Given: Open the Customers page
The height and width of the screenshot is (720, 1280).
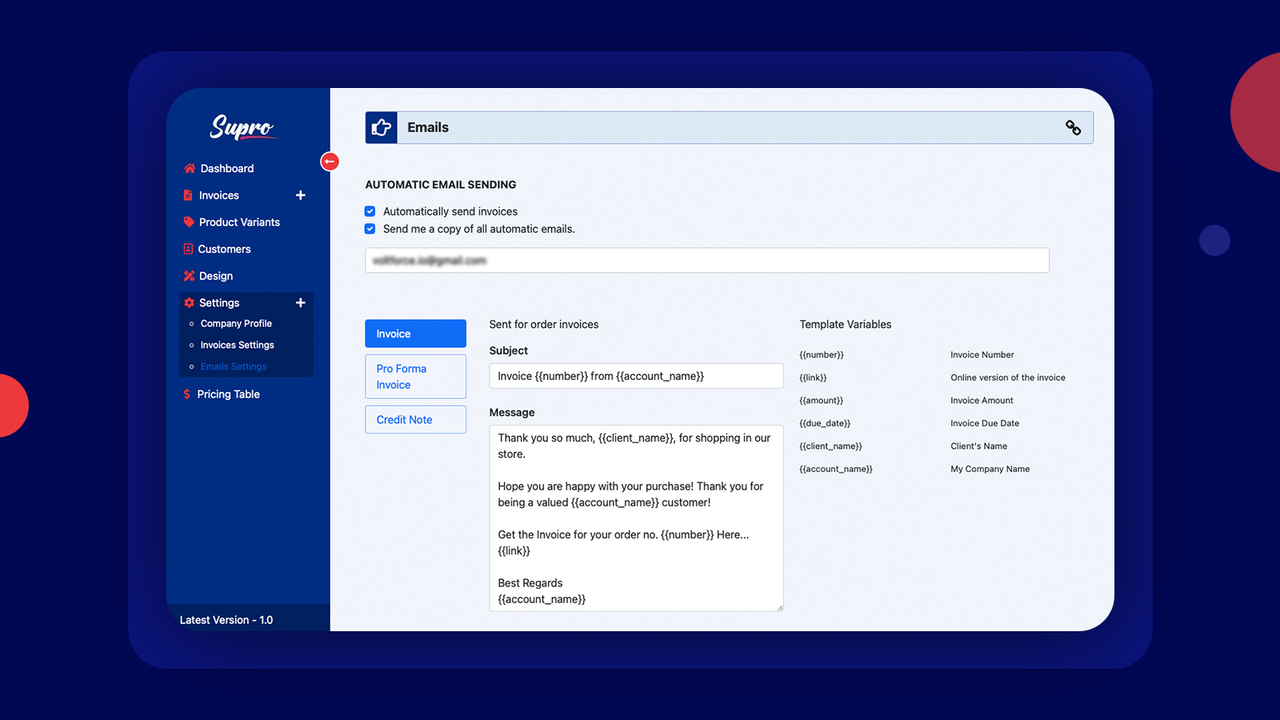Looking at the screenshot, I should (x=224, y=249).
